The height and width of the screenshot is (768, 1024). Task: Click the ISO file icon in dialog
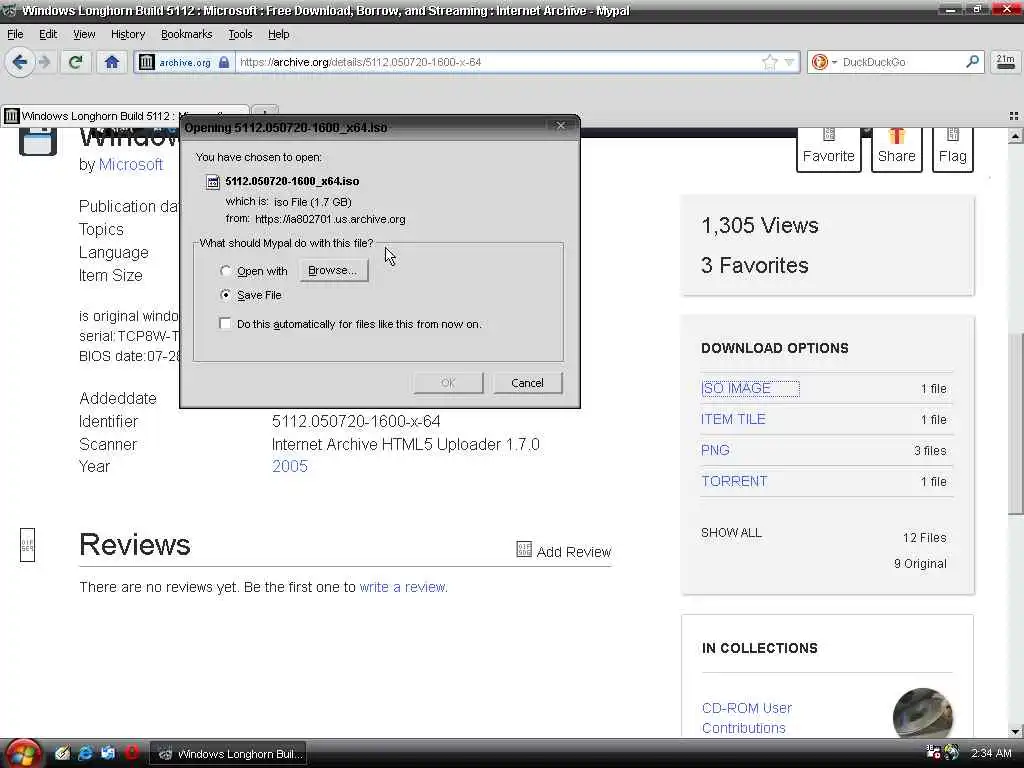213,182
